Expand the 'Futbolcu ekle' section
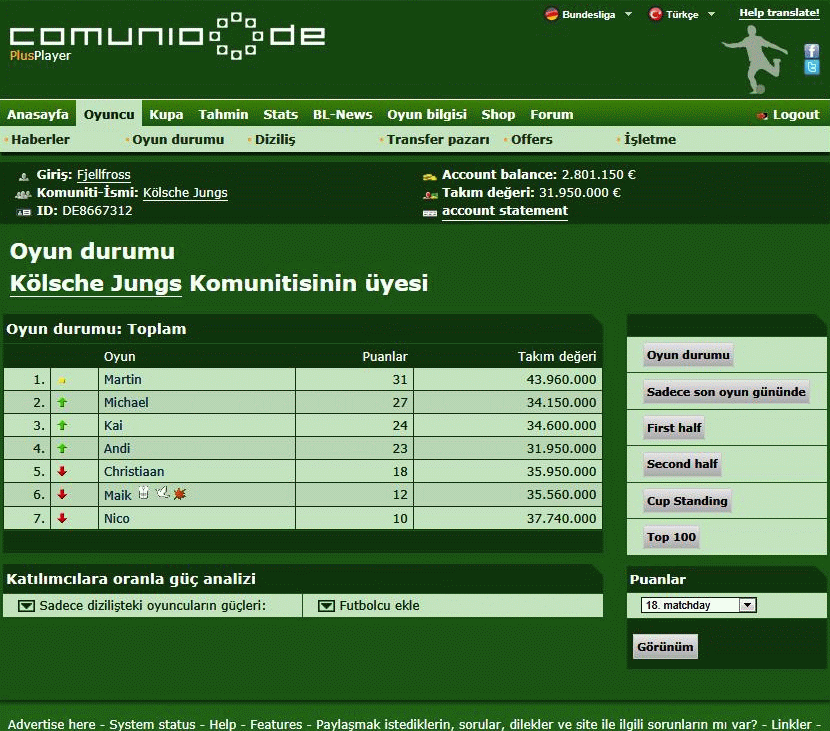This screenshot has height=731, width=830. tap(326, 605)
